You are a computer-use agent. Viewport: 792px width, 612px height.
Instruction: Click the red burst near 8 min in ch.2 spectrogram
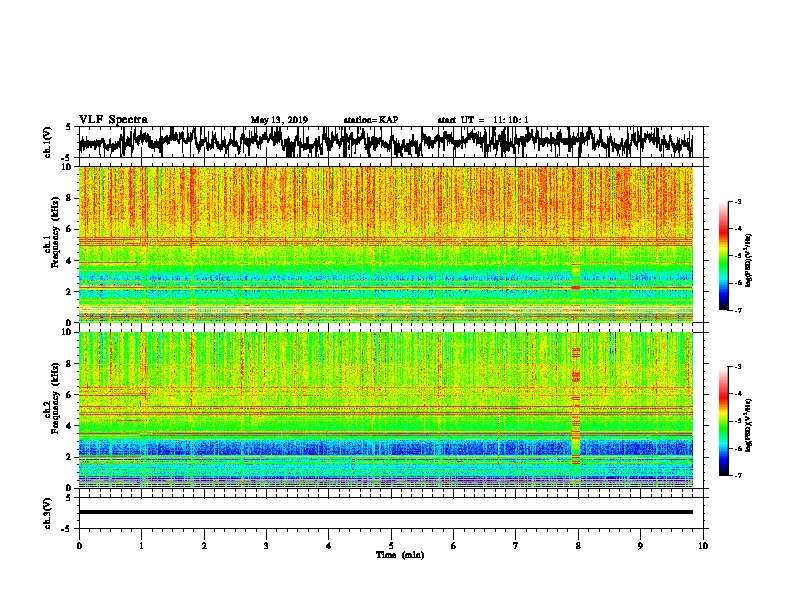576,405
